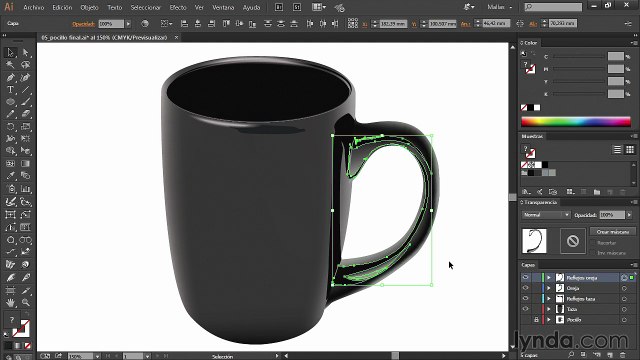Expand the Oreja layer
Viewport: 640px width, 360px height.
549,288
